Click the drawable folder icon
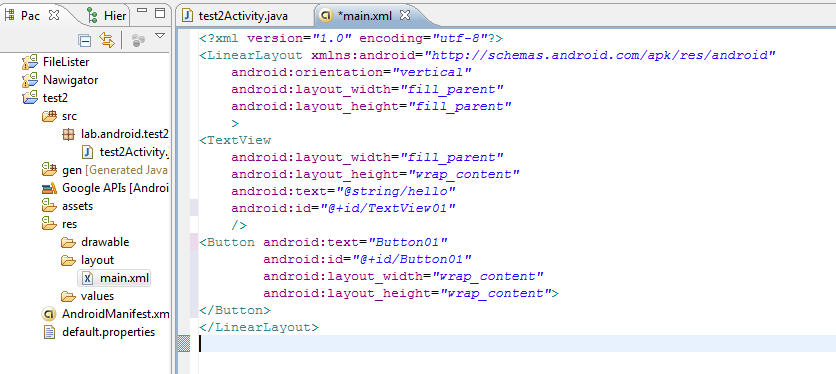 68,243
